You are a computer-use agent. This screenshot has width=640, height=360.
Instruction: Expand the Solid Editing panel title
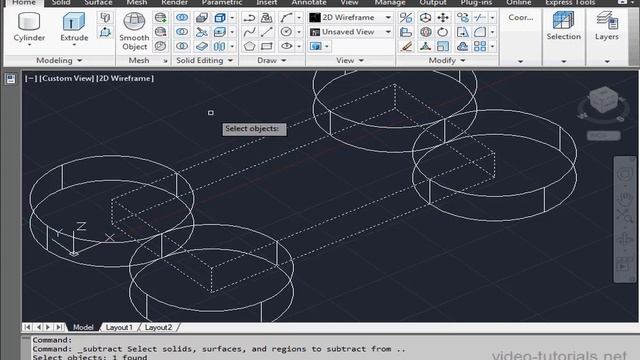point(204,60)
